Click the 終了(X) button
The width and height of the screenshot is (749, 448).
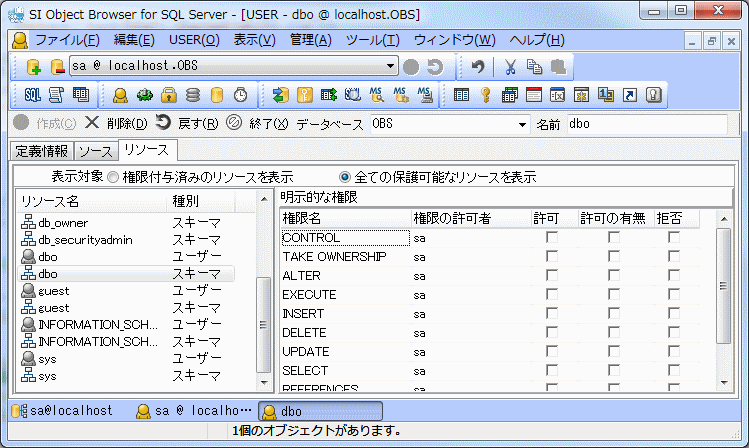(x=258, y=124)
